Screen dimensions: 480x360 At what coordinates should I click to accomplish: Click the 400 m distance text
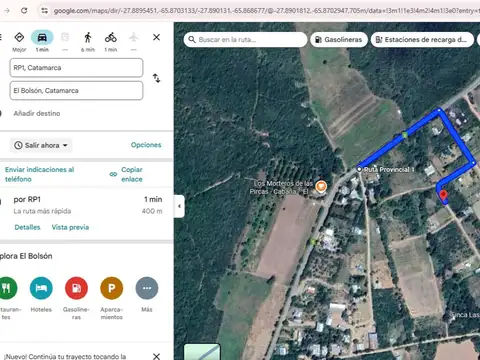[x=152, y=211]
